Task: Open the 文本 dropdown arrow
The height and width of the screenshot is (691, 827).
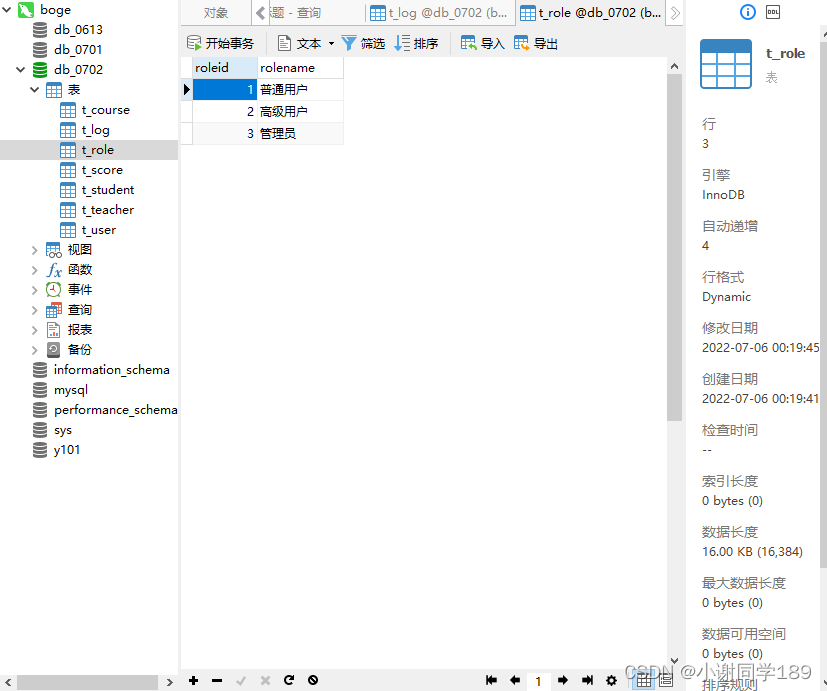Action: click(x=330, y=43)
